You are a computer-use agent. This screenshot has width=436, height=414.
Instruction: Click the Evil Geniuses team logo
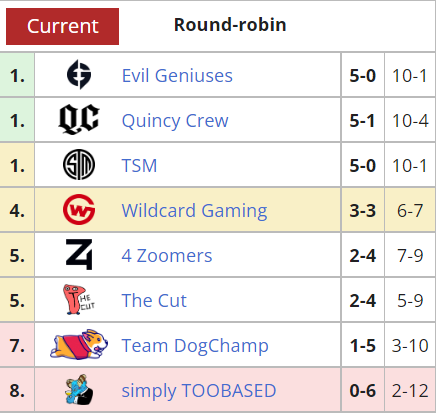point(79,75)
